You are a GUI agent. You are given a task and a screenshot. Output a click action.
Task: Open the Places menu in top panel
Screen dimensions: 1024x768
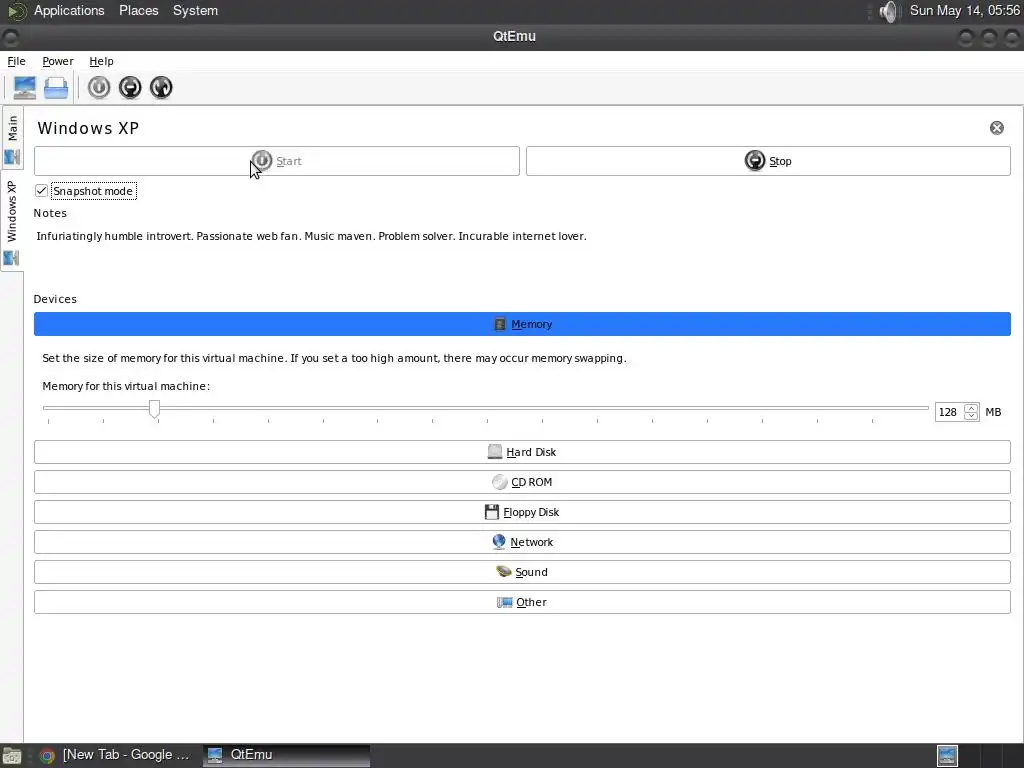coord(138,10)
